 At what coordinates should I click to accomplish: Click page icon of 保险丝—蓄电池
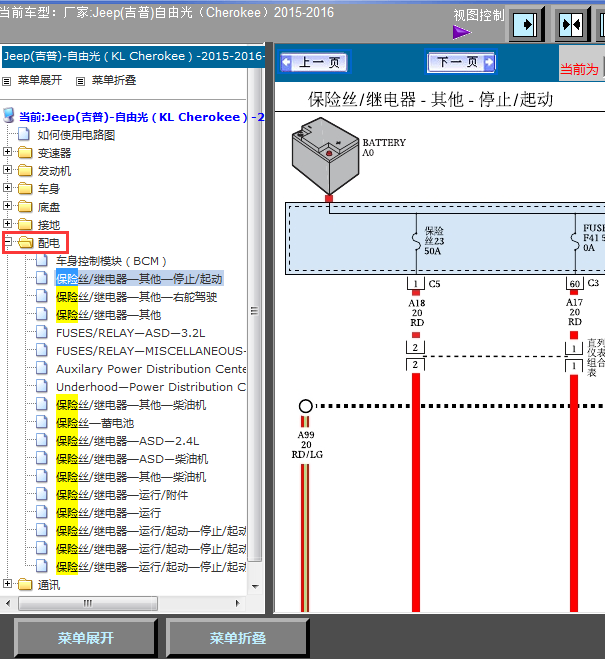[42, 422]
